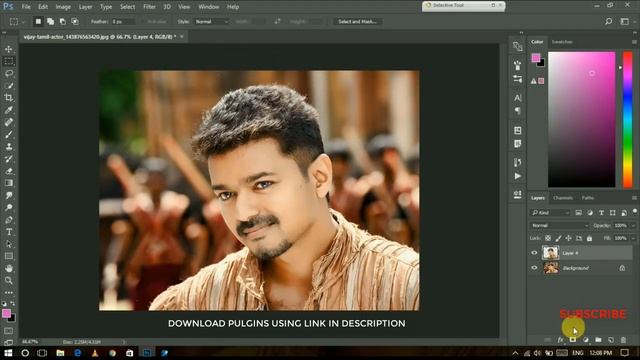Screen dimensions: 640x360
Task: Select the Quick Selection tool
Action: coord(9,86)
